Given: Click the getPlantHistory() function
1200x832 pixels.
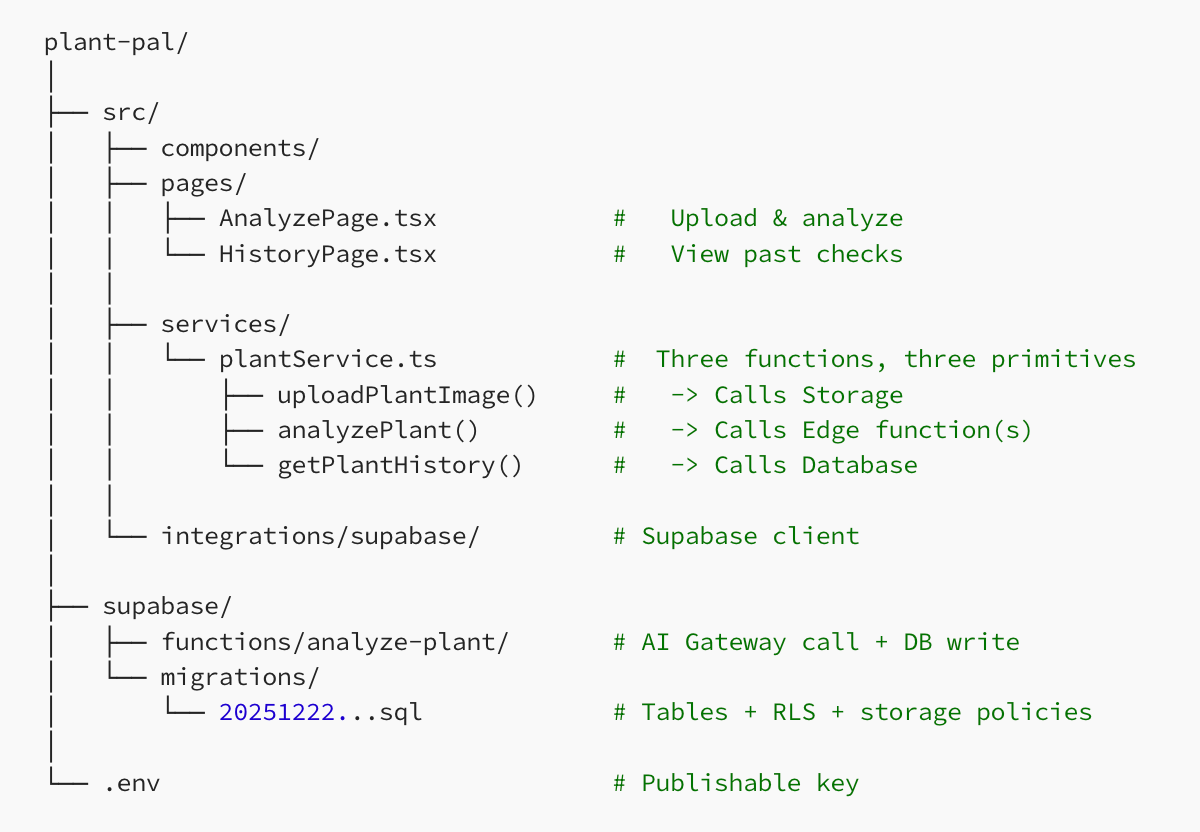Looking at the screenshot, I should 400,465.
